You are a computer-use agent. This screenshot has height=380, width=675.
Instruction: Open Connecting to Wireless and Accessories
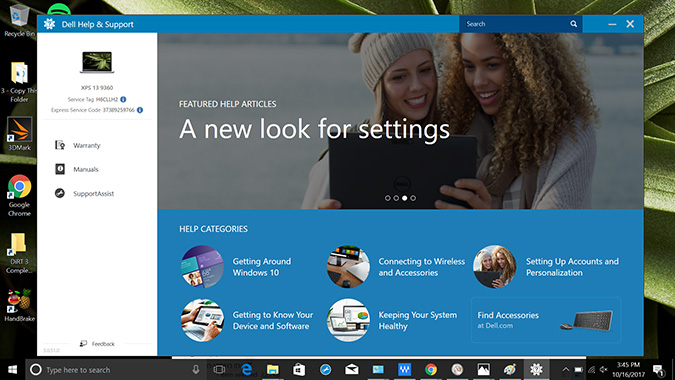(x=421, y=267)
